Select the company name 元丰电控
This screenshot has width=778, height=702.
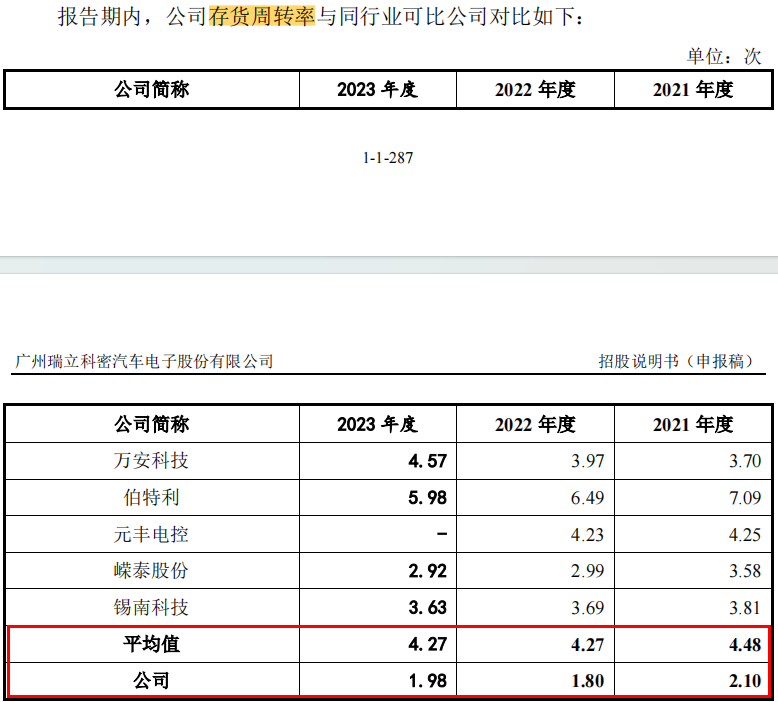click(151, 534)
